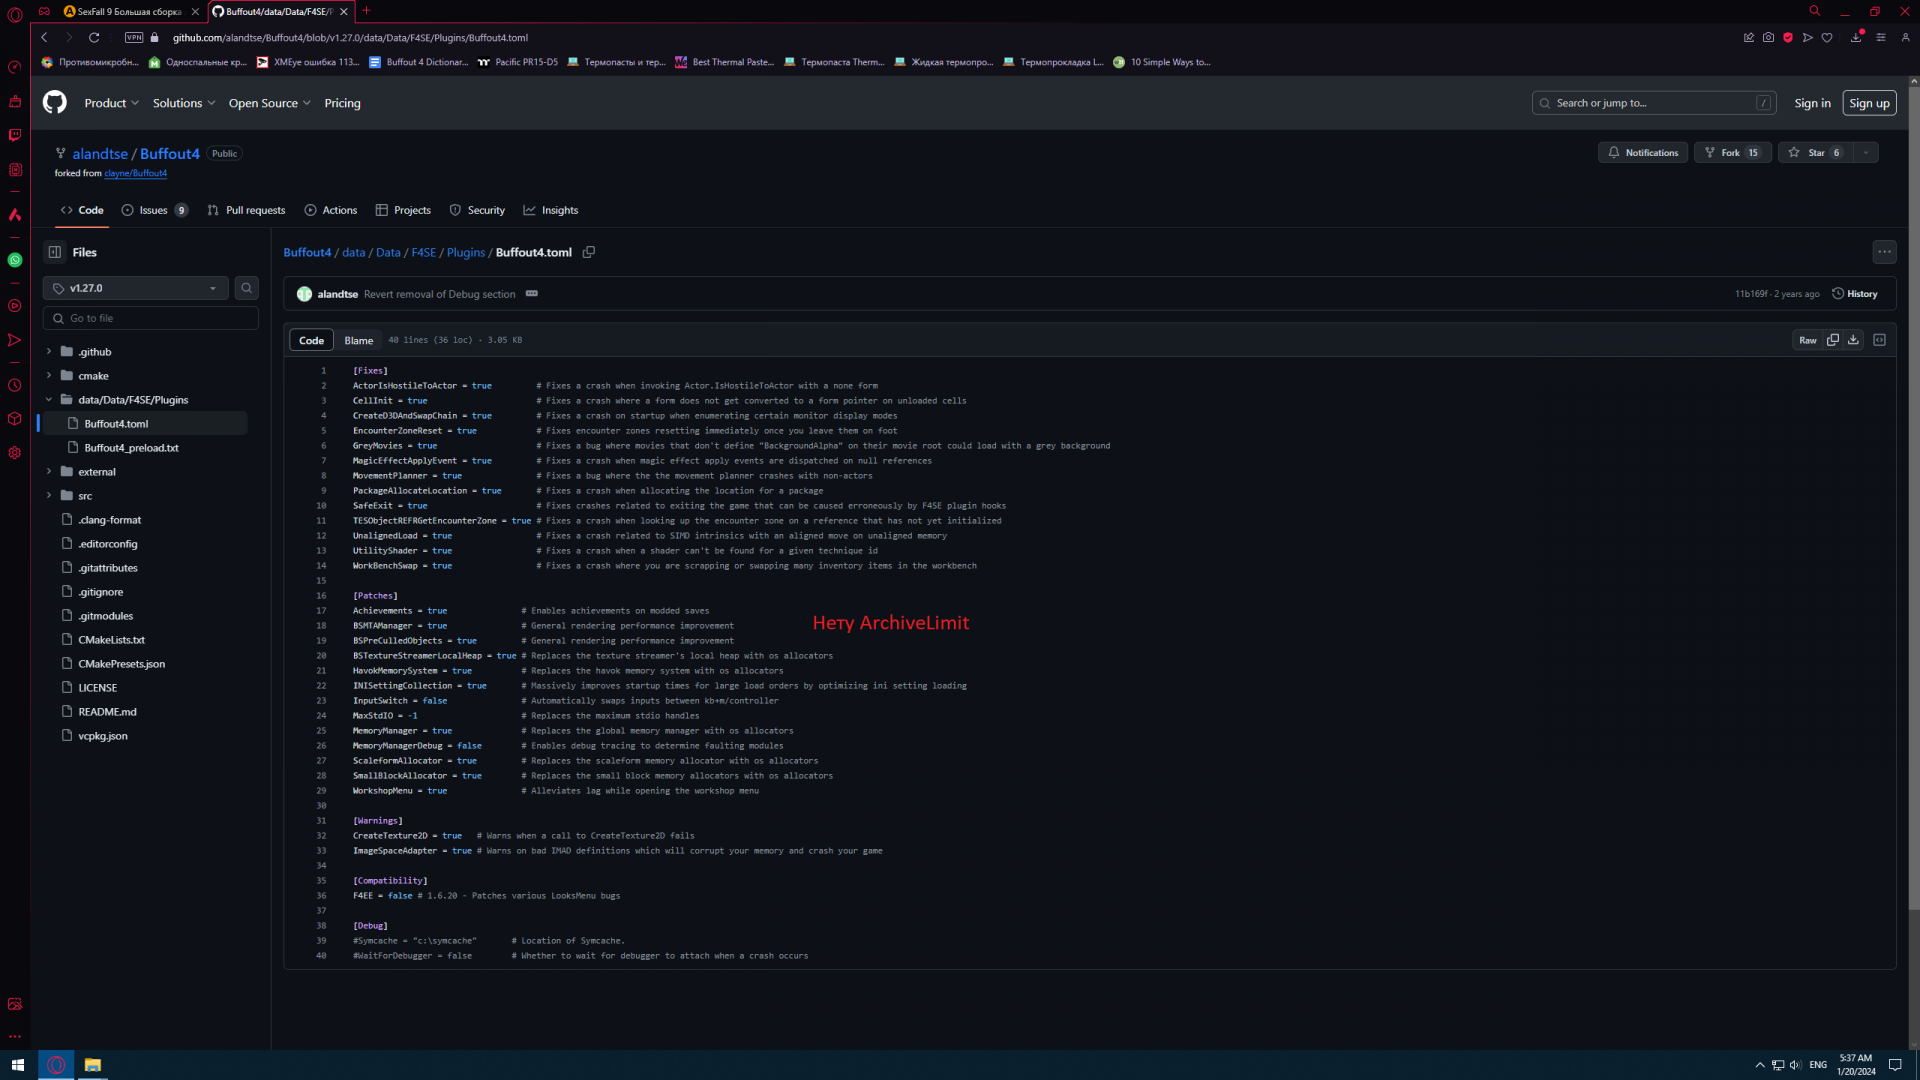
Task: Copy raw file contents icon
Action: [x=1833, y=340]
